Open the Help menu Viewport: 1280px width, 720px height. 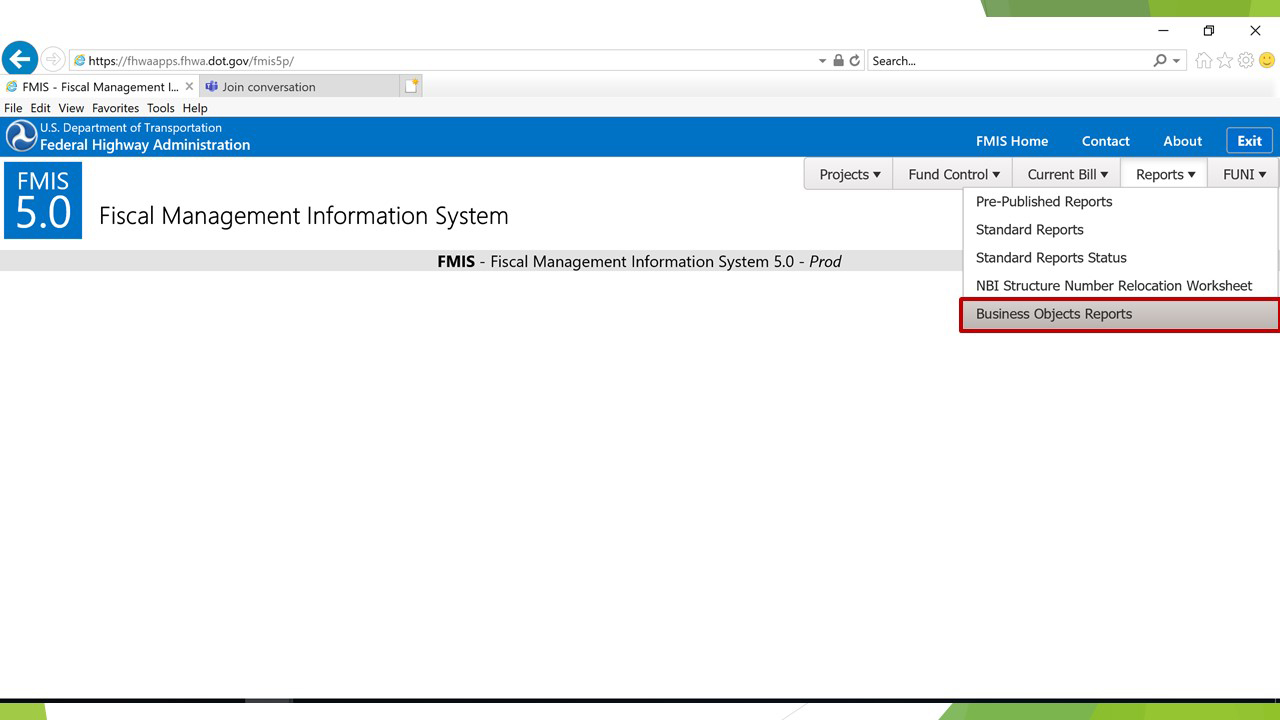195,108
